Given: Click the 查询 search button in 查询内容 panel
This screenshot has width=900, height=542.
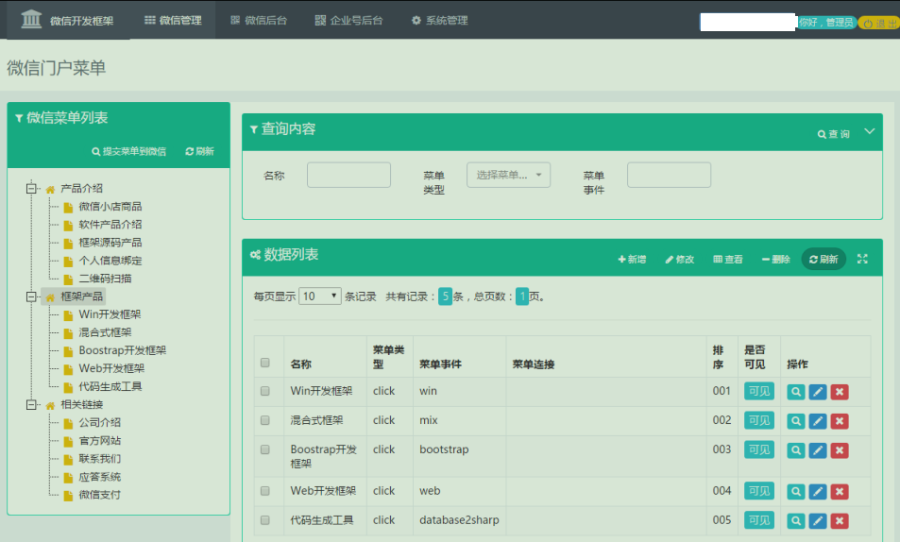Looking at the screenshot, I should point(833,134).
